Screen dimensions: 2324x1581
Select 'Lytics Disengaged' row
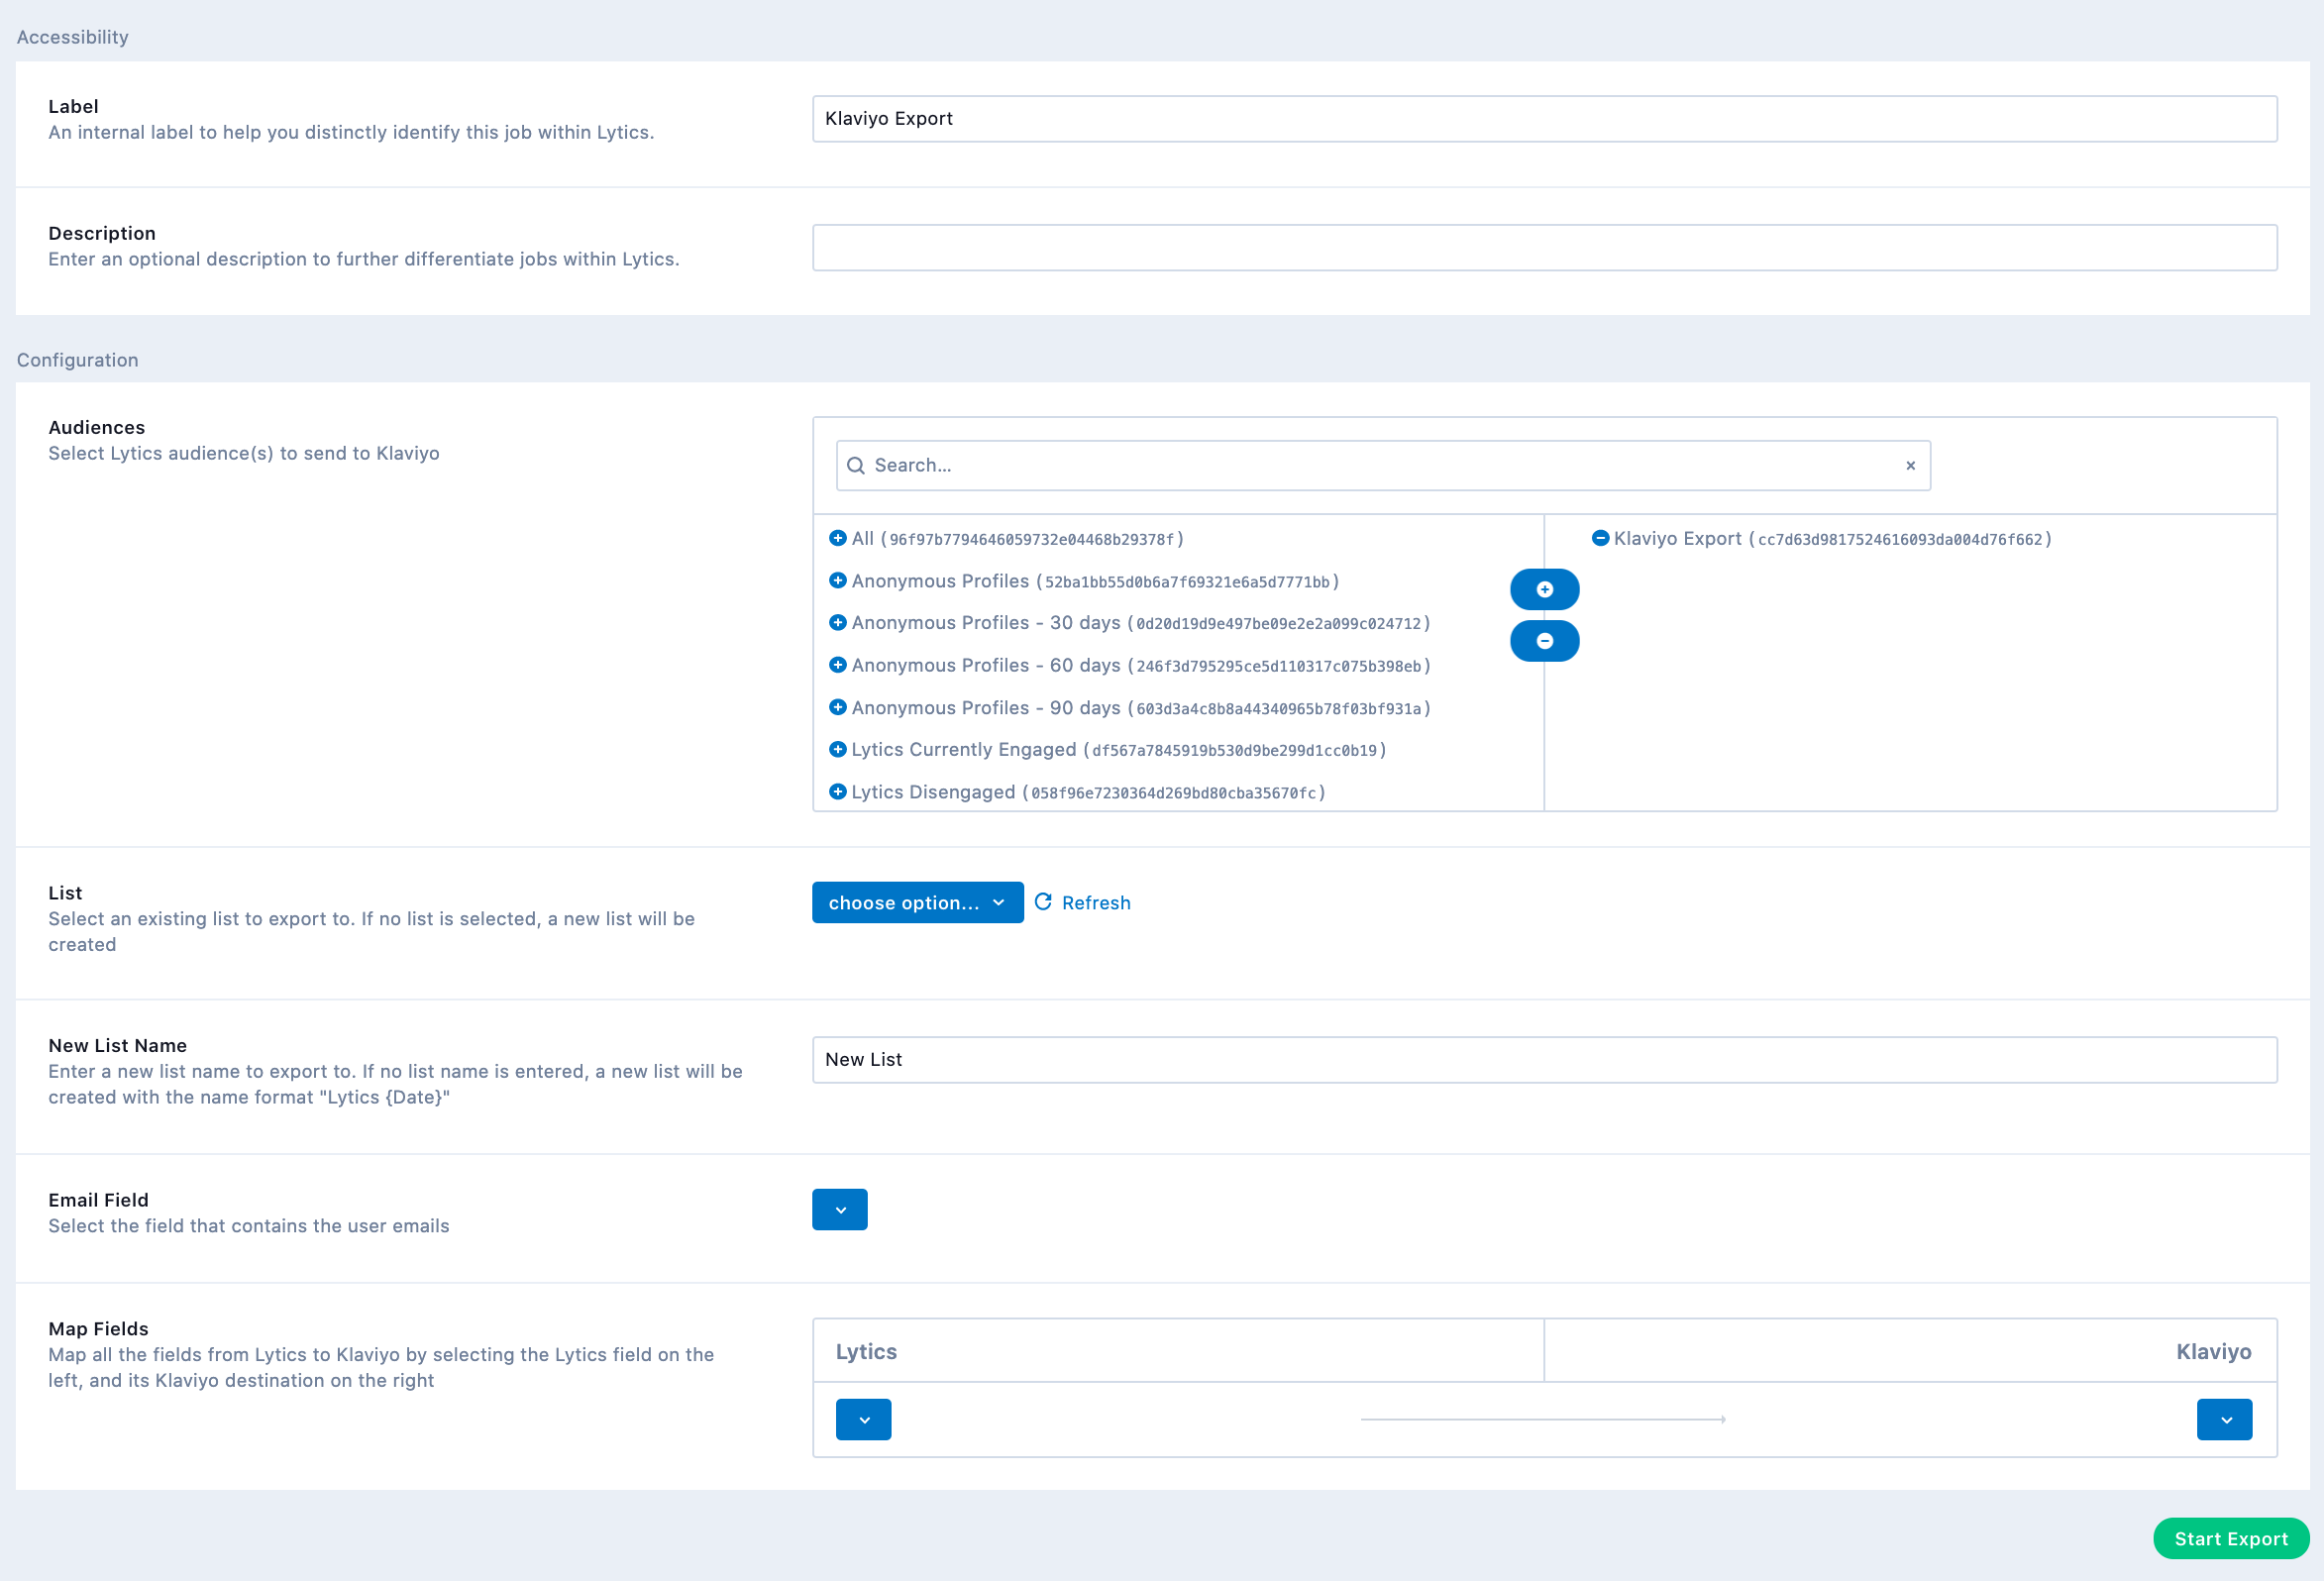click(1088, 792)
